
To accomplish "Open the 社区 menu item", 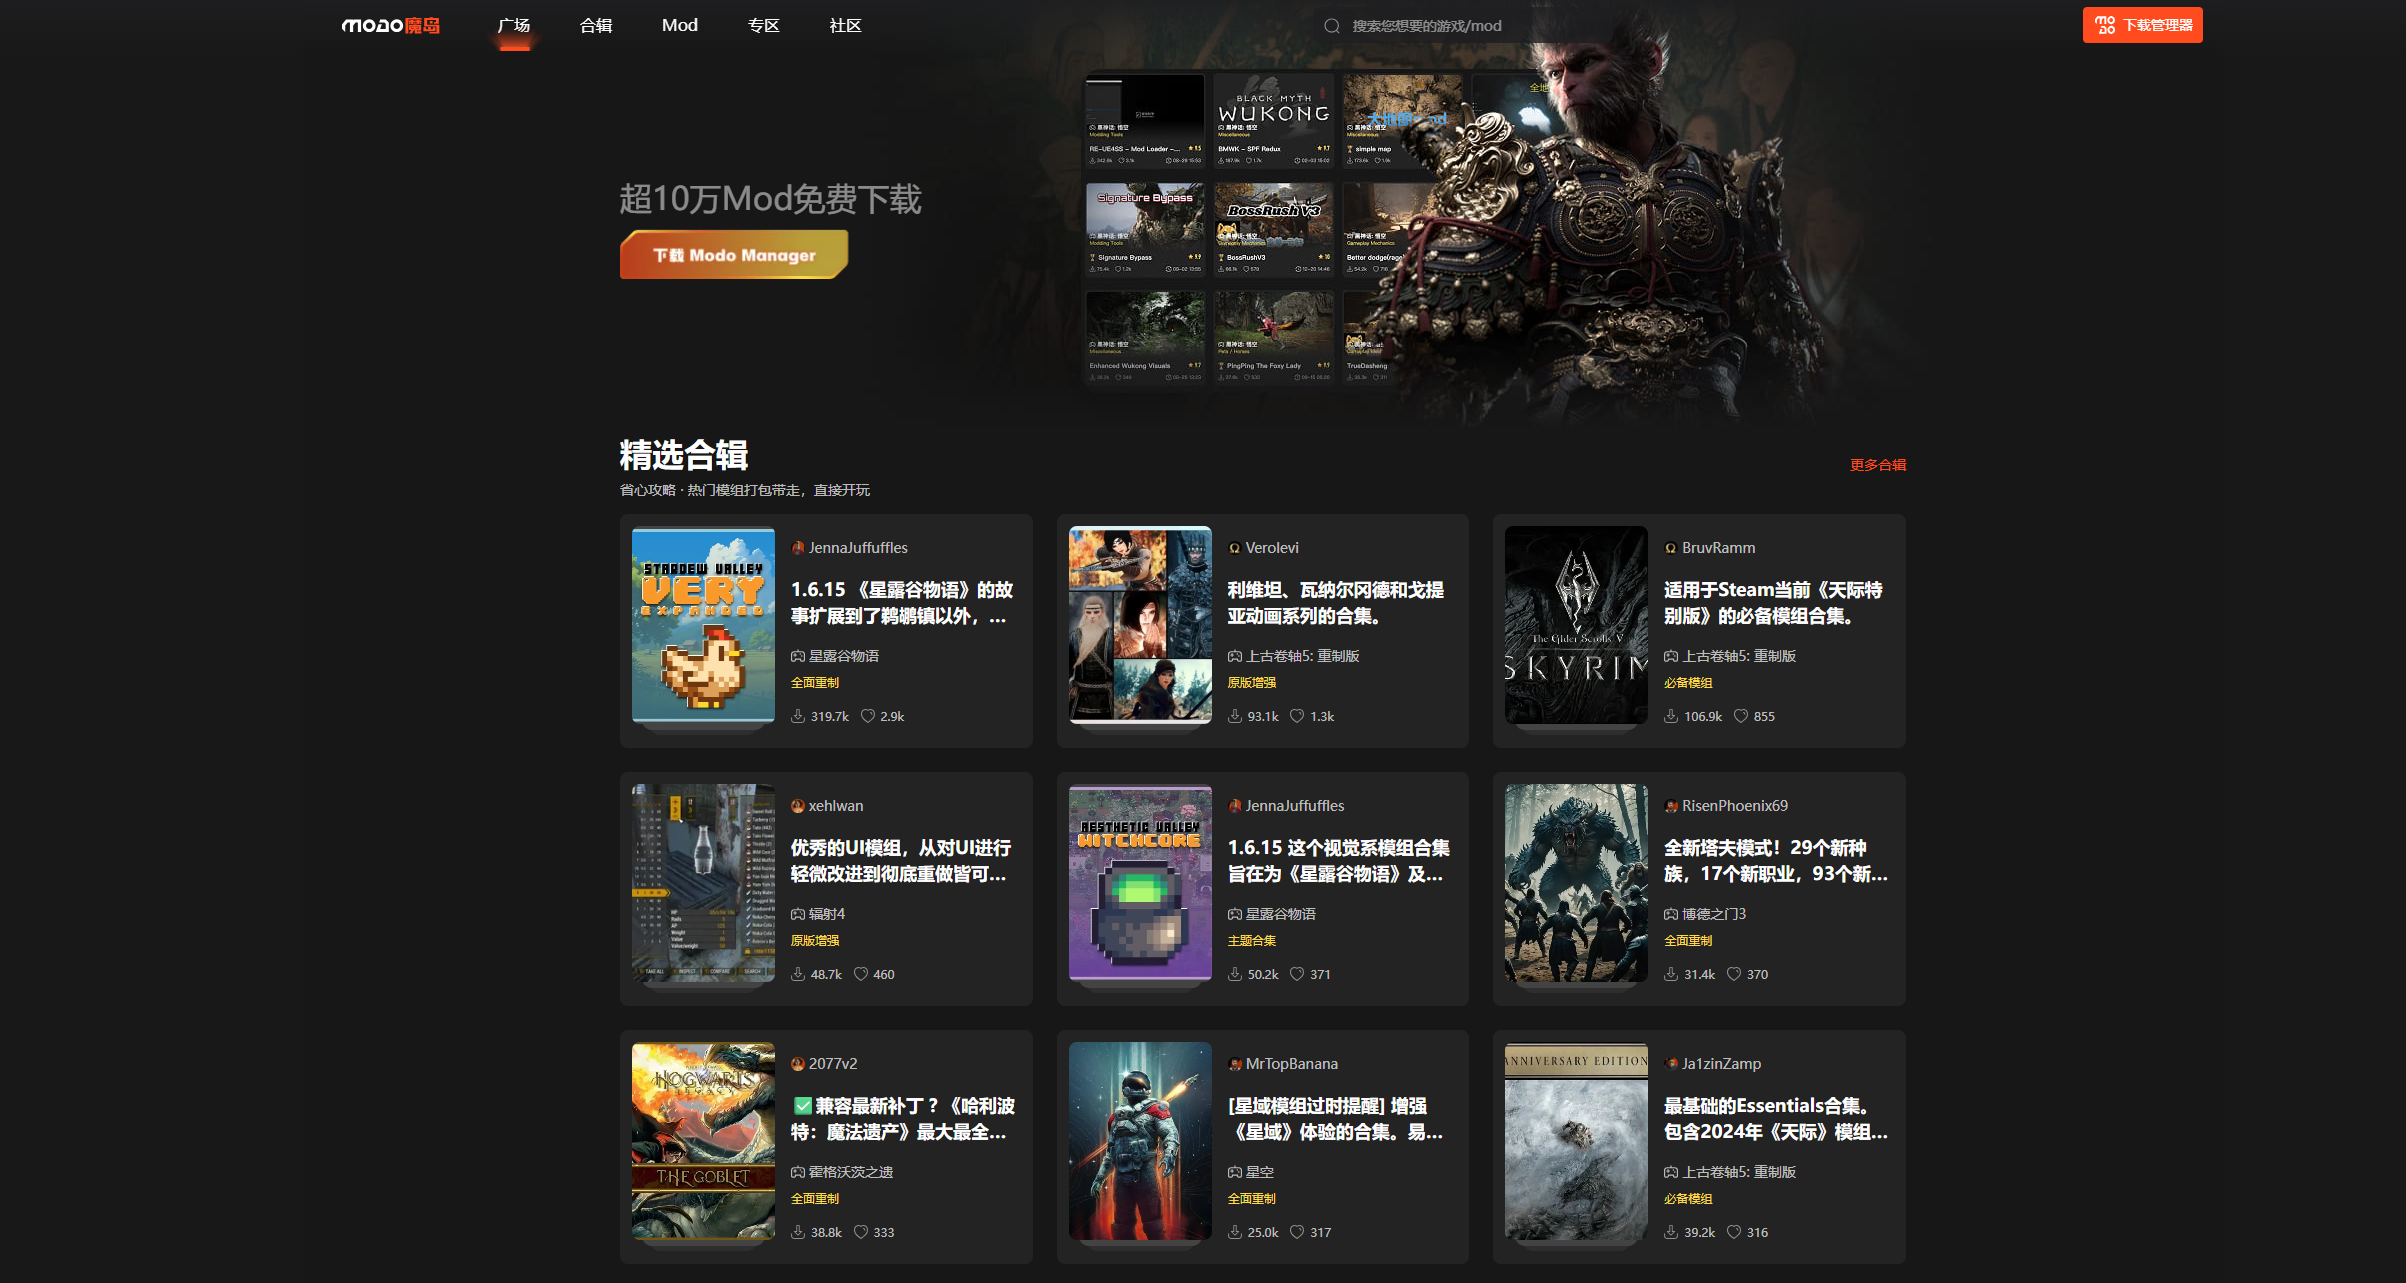I will 845,25.
